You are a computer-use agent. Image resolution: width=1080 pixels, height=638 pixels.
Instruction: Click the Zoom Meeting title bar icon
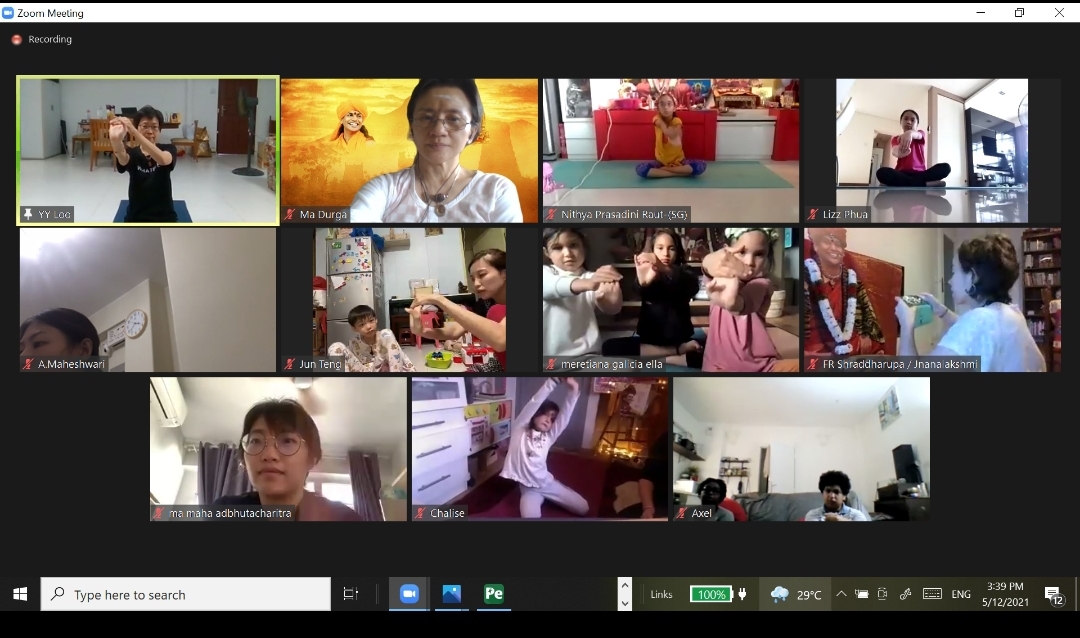8,13
